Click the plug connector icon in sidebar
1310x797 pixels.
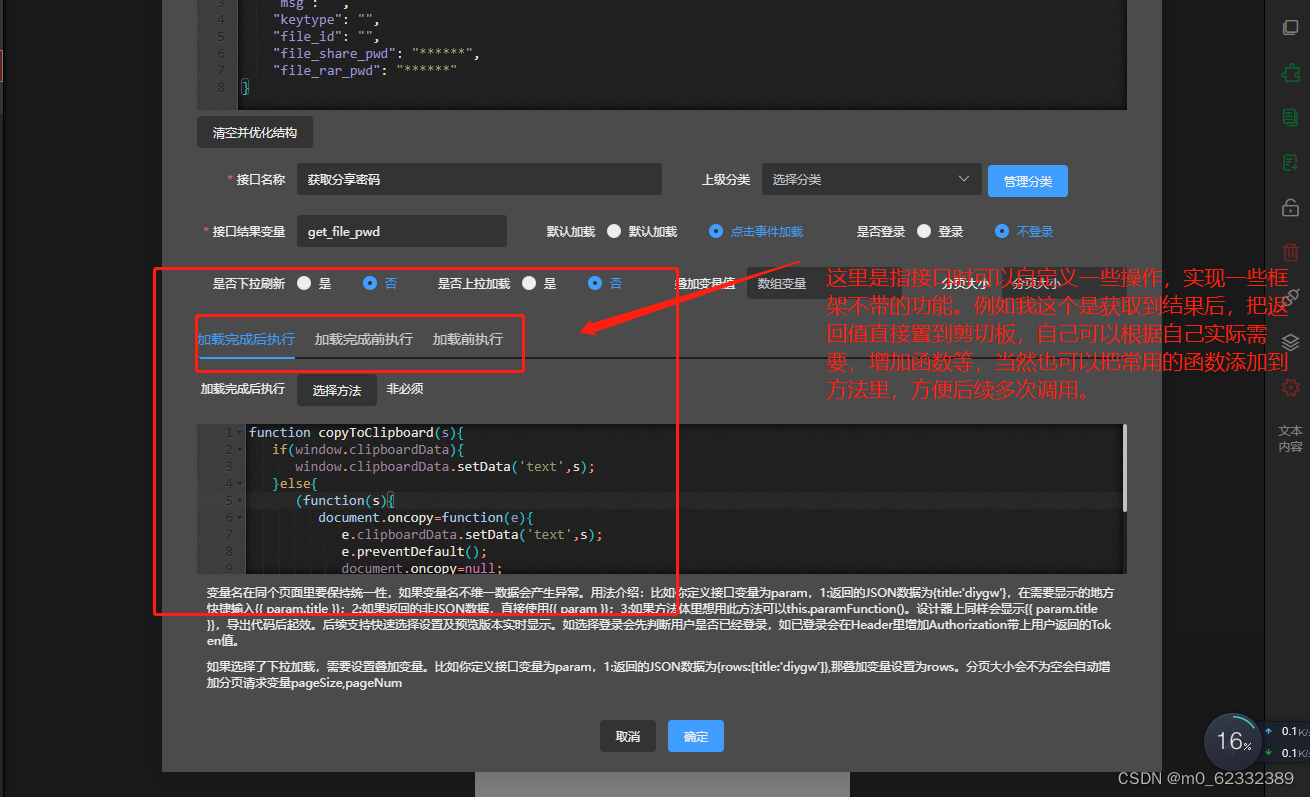[1290, 297]
